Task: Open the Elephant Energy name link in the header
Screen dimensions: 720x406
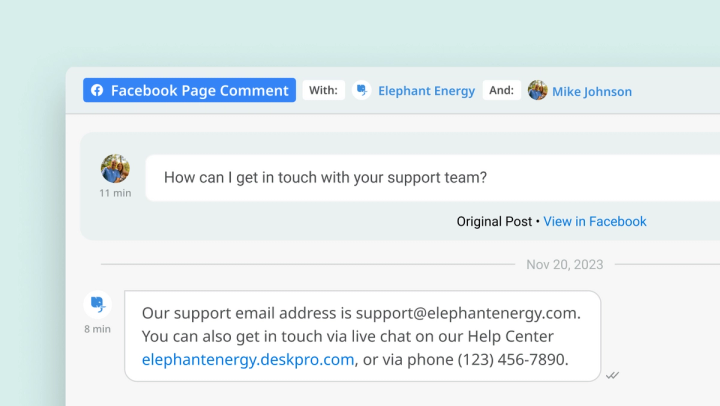Action: click(426, 91)
